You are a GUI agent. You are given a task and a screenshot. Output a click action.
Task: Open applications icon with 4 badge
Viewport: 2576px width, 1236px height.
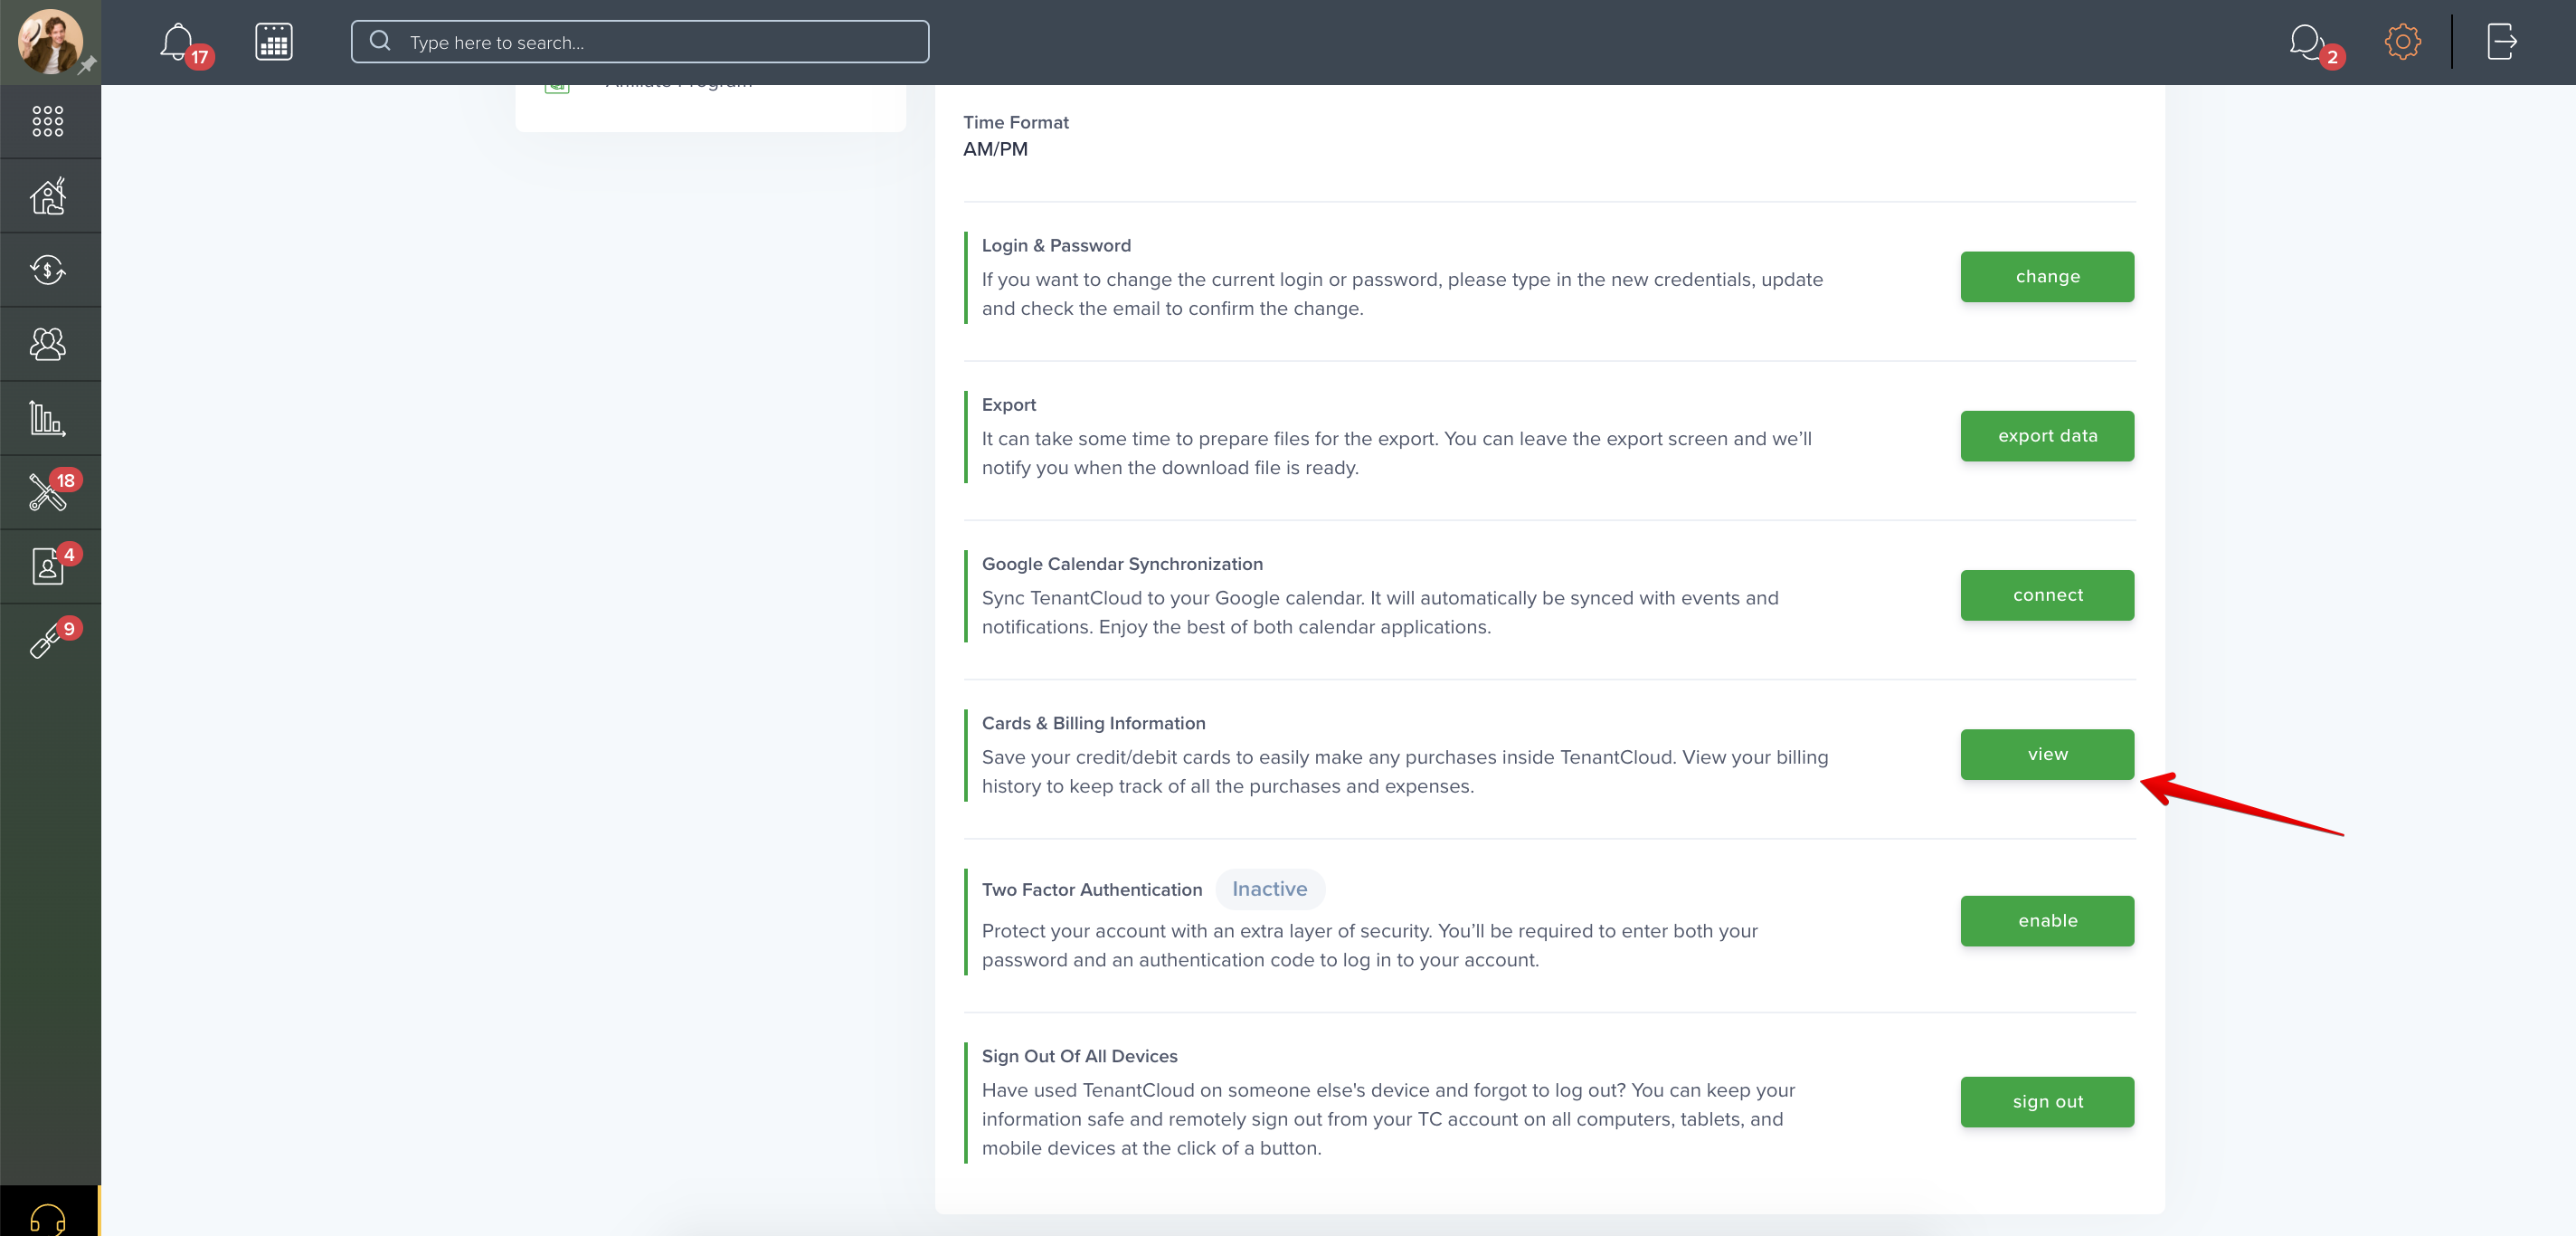click(x=48, y=566)
